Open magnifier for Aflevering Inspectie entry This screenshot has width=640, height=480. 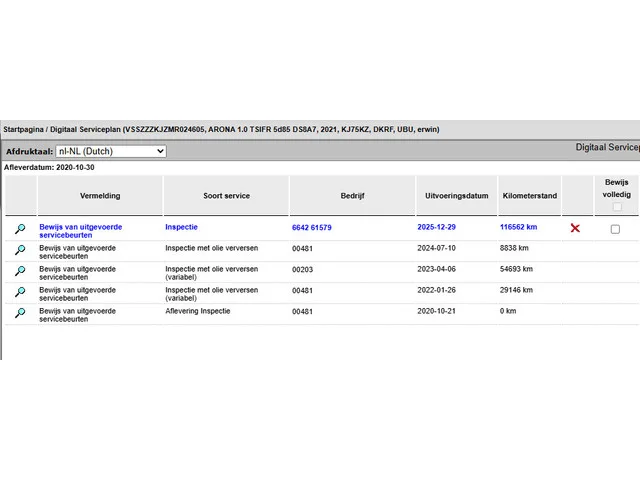tap(20, 312)
